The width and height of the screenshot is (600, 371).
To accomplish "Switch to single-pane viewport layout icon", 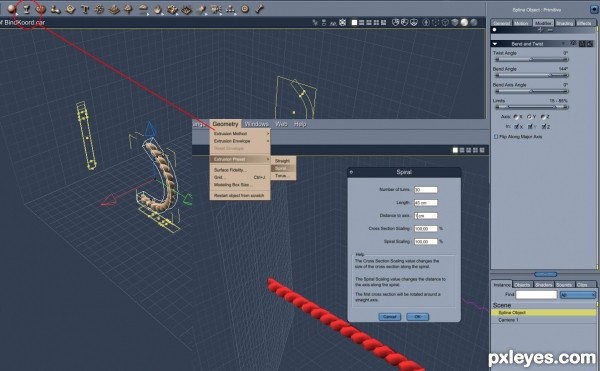I will [354, 23].
